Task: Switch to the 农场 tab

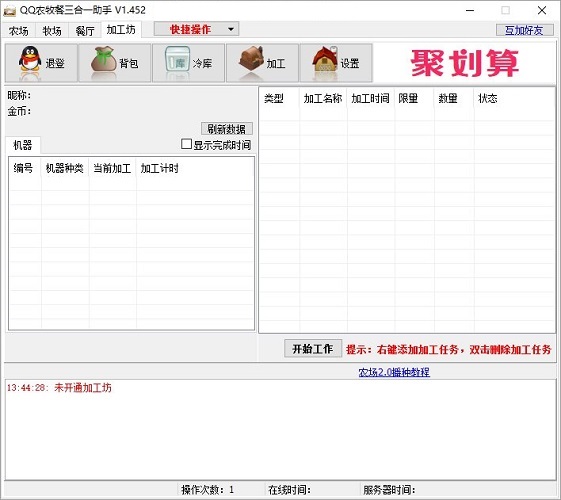Action: pyautogui.click(x=19, y=31)
